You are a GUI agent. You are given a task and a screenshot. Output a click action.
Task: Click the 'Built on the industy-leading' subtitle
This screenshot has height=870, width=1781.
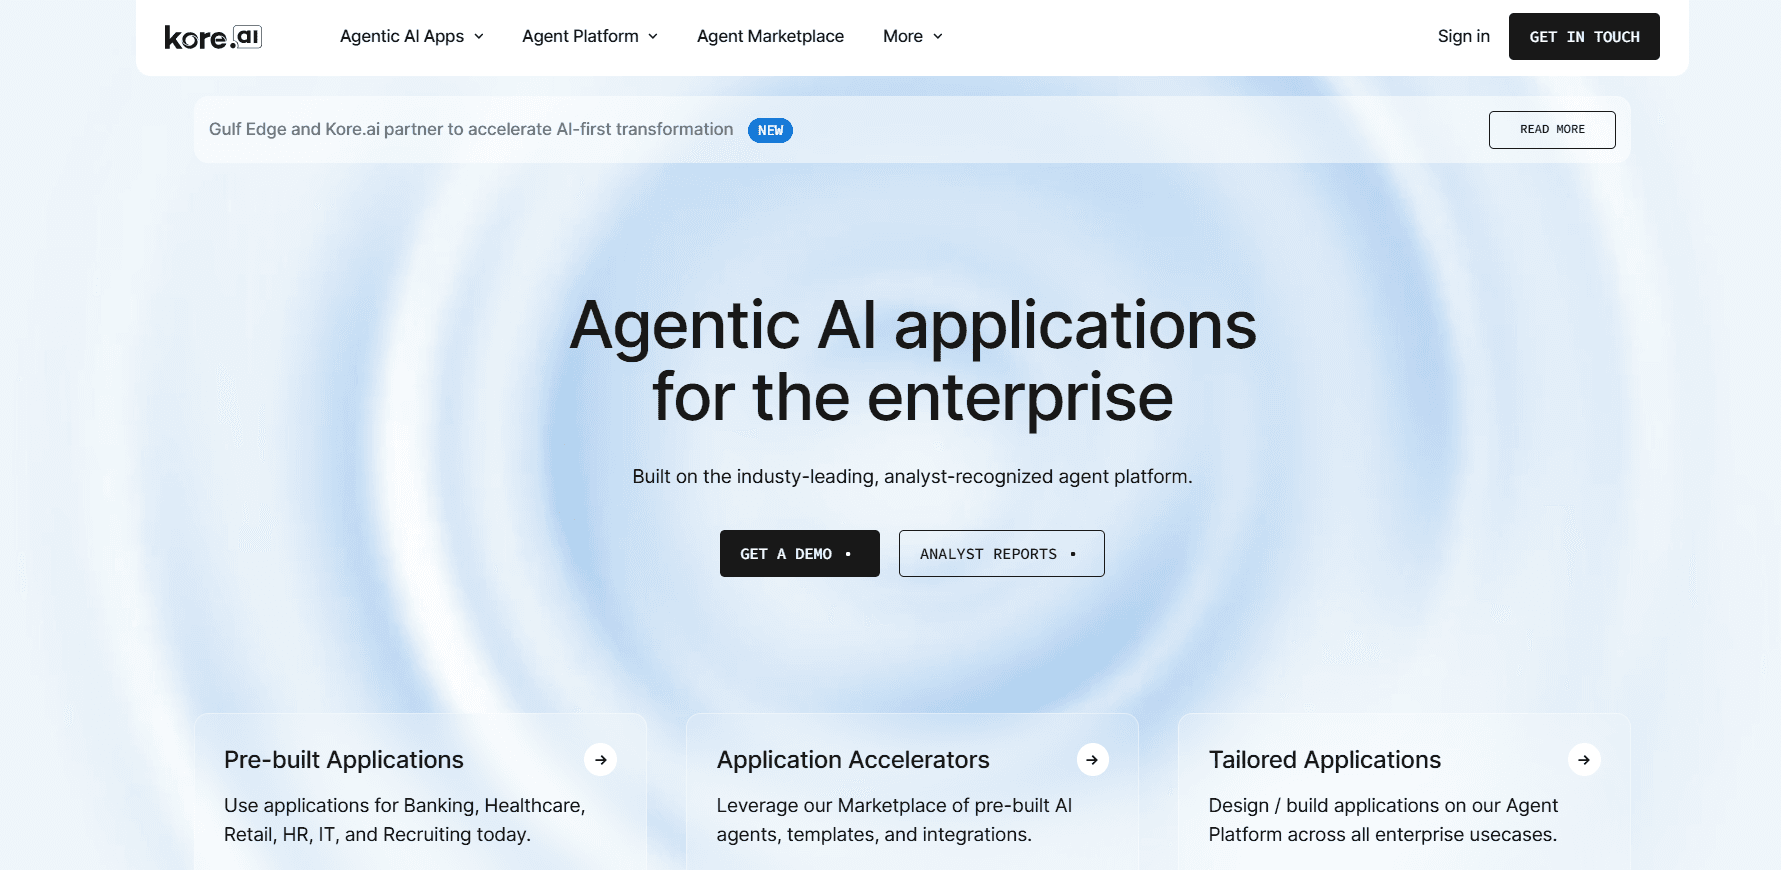coord(912,477)
